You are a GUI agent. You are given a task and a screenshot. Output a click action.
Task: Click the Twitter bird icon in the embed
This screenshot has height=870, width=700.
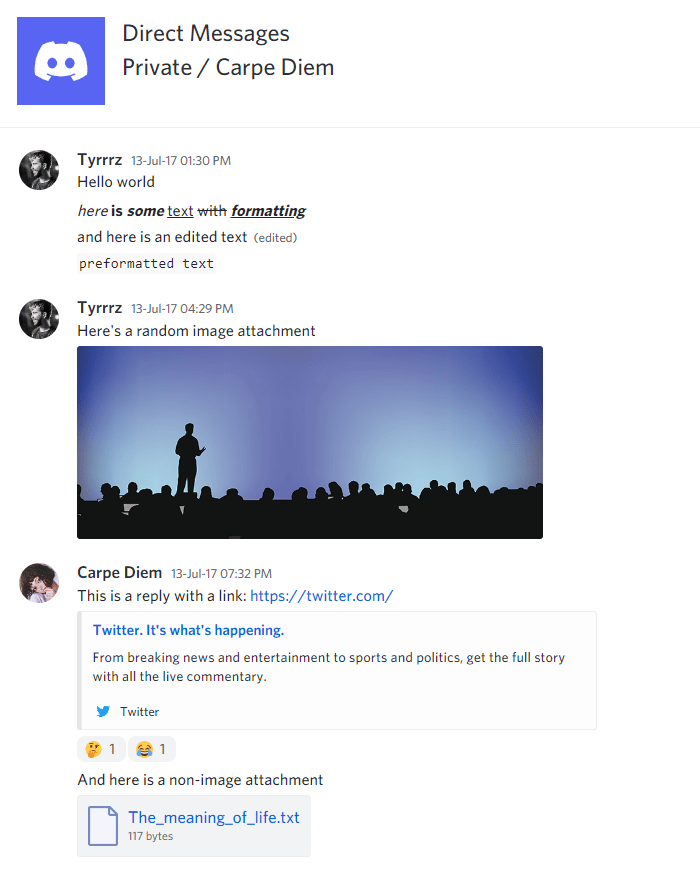pyautogui.click(x=102, y=711)
